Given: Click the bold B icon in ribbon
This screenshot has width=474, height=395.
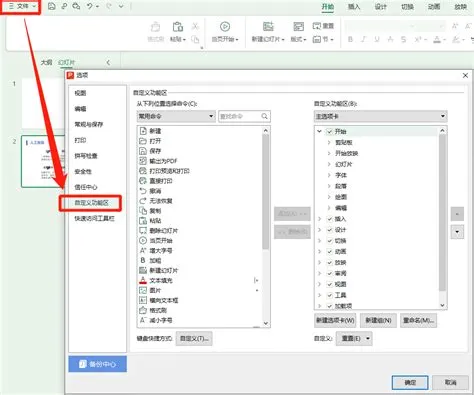Looking at the screenshot, I should (x=350, y=39).
